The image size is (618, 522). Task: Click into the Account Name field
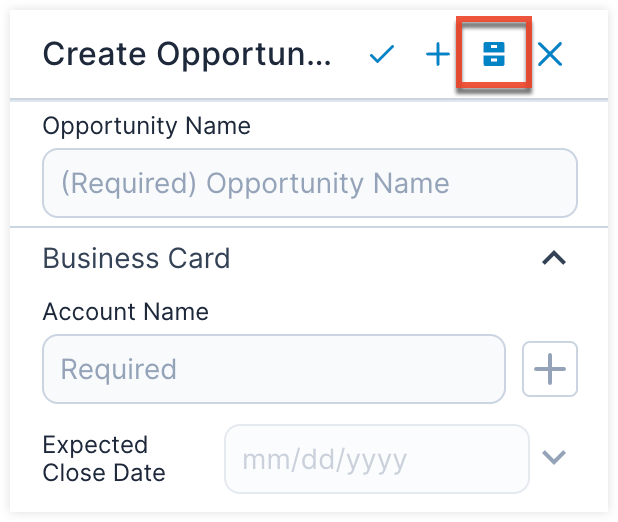pos(273,369)
